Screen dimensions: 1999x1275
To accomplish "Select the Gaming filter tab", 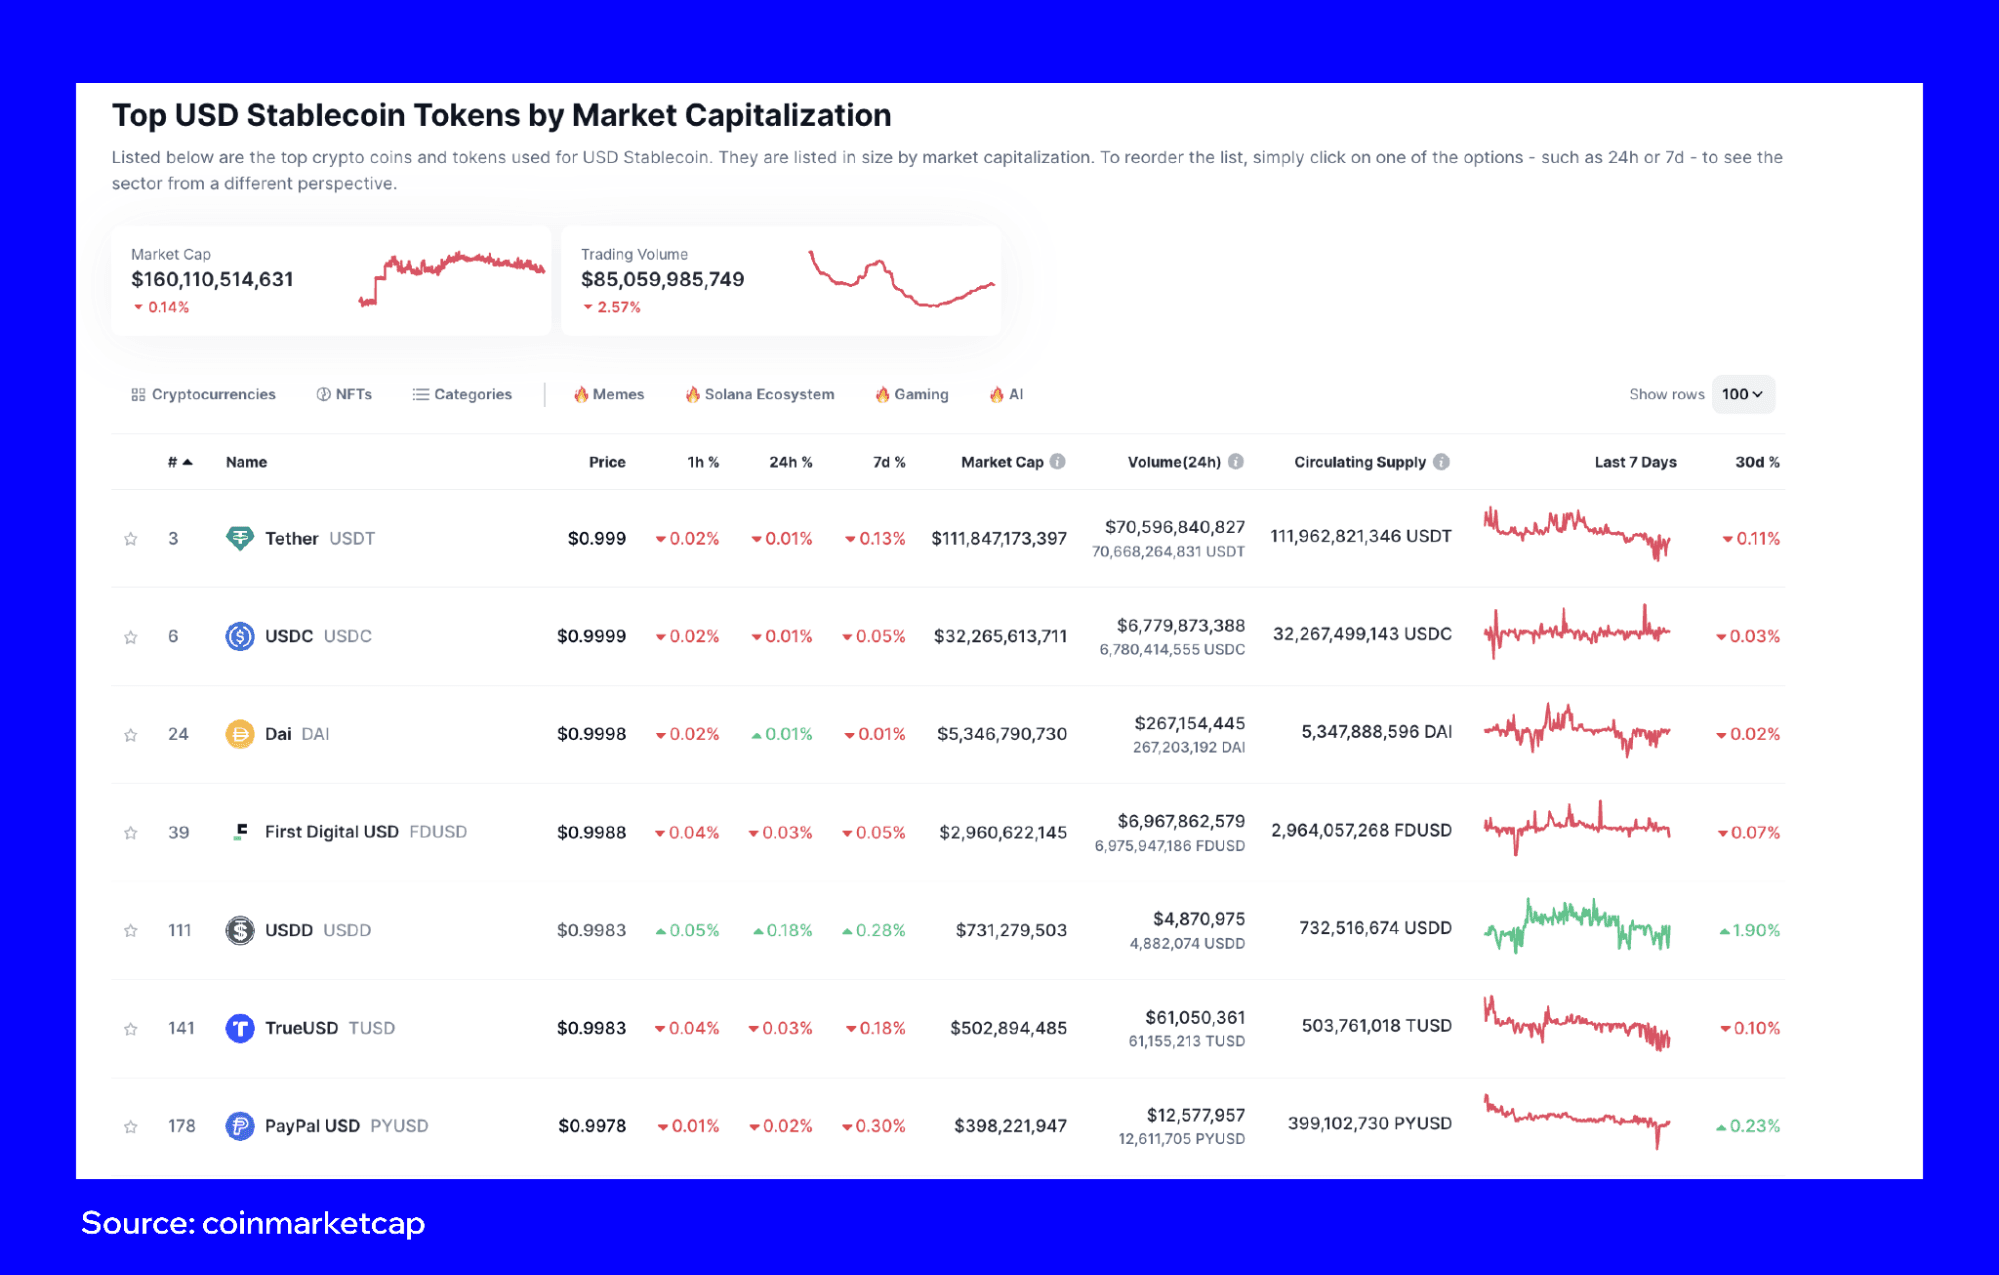I will (912, 394).
